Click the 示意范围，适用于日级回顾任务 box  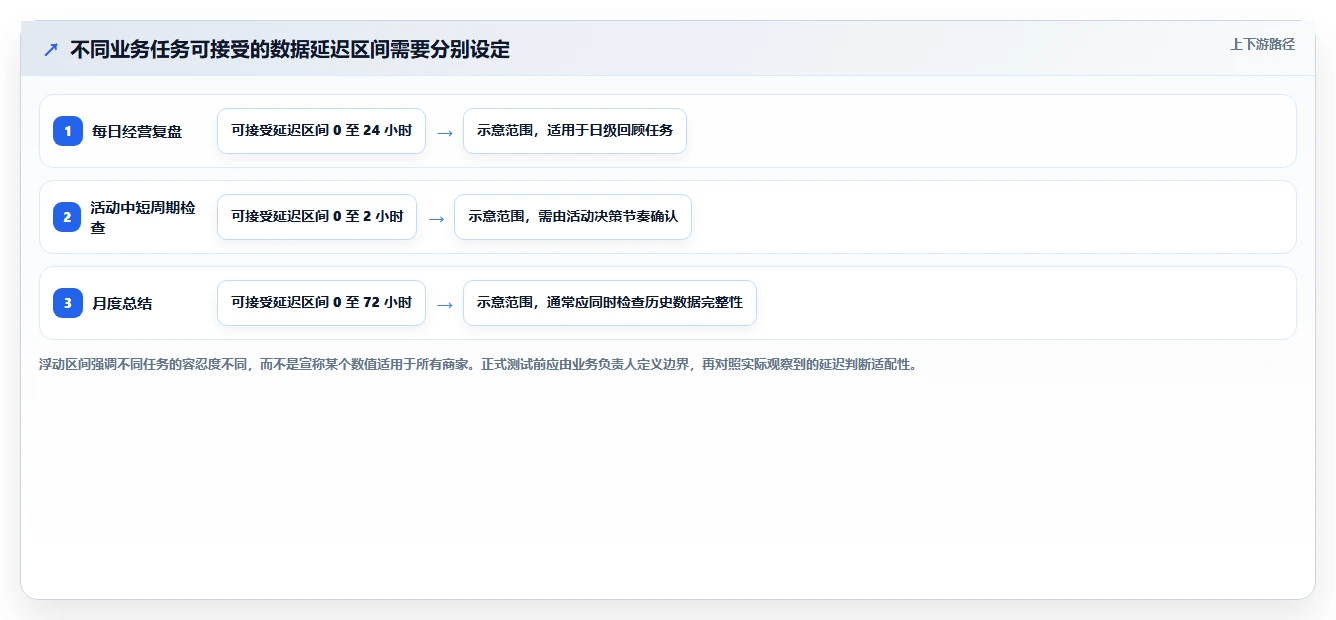[575, 131]
